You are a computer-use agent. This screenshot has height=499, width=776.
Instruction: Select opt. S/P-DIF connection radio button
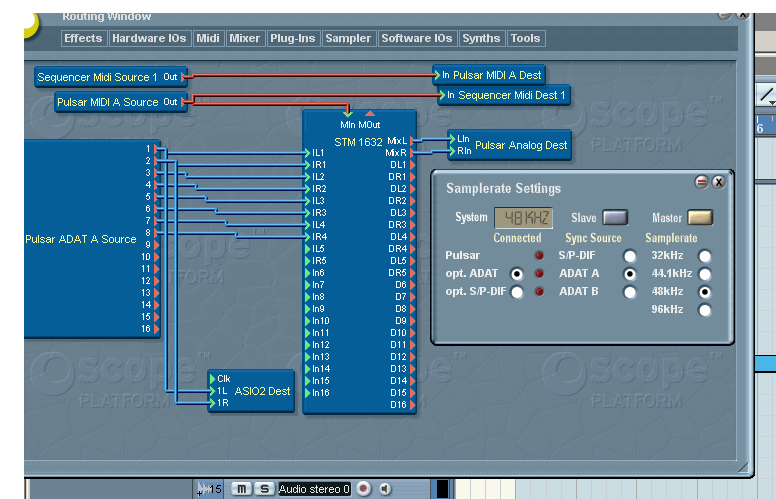point(517,292)
